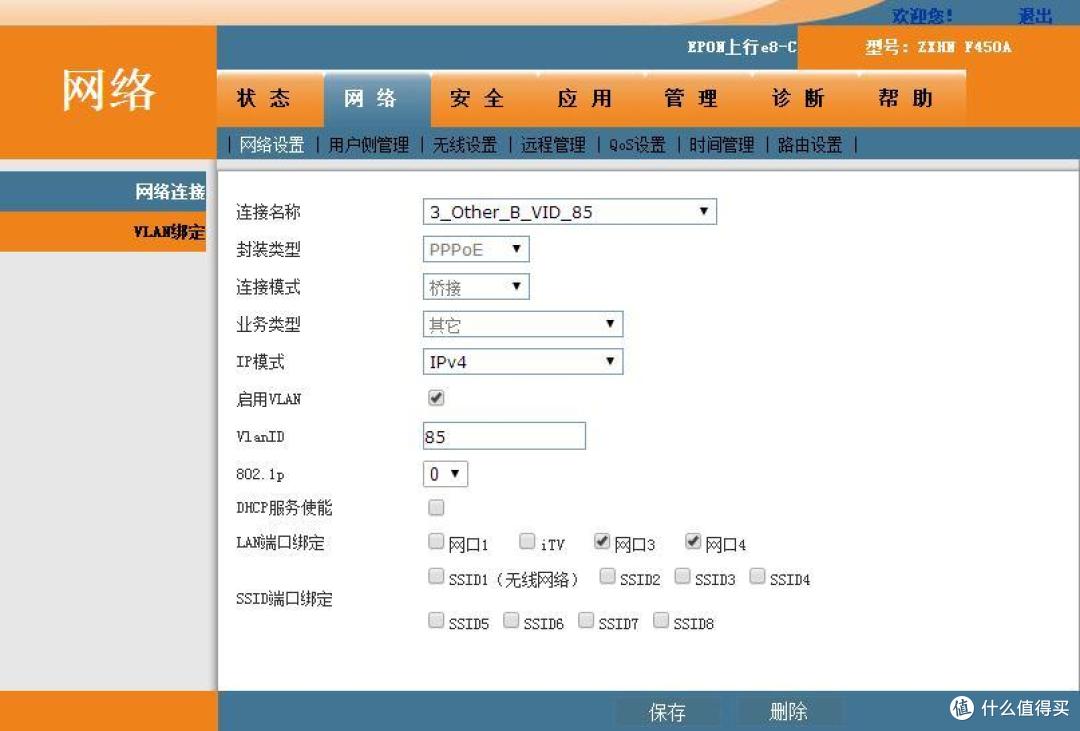
Task: Check the SSID4 checkbox
Action: [x=758, y=576]
